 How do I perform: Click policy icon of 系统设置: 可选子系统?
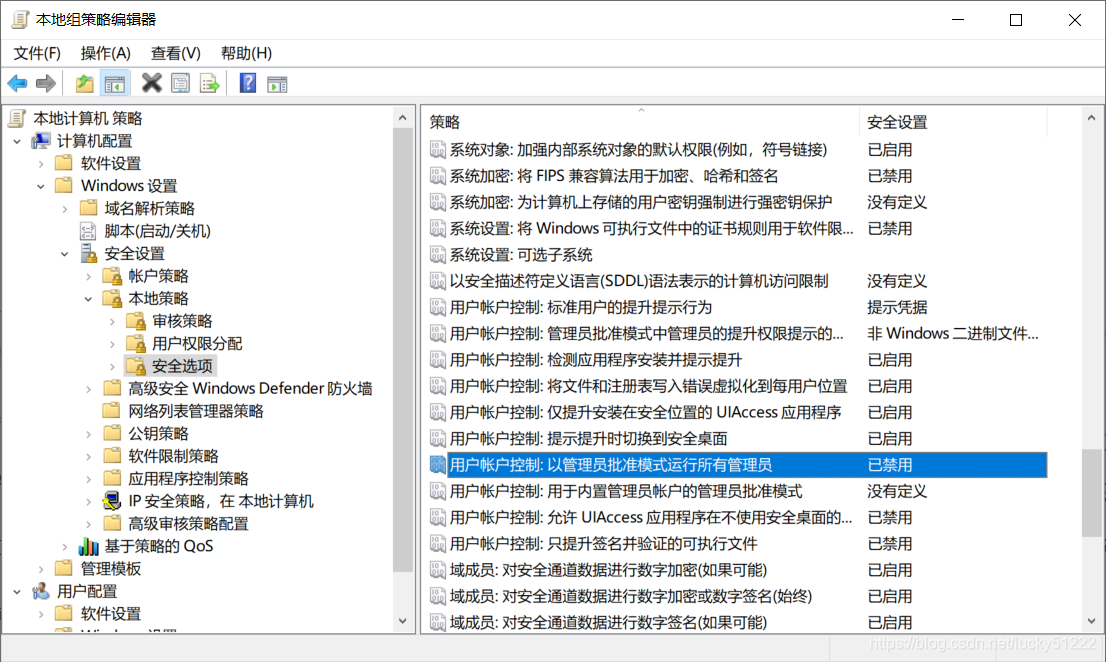[437, 255]
